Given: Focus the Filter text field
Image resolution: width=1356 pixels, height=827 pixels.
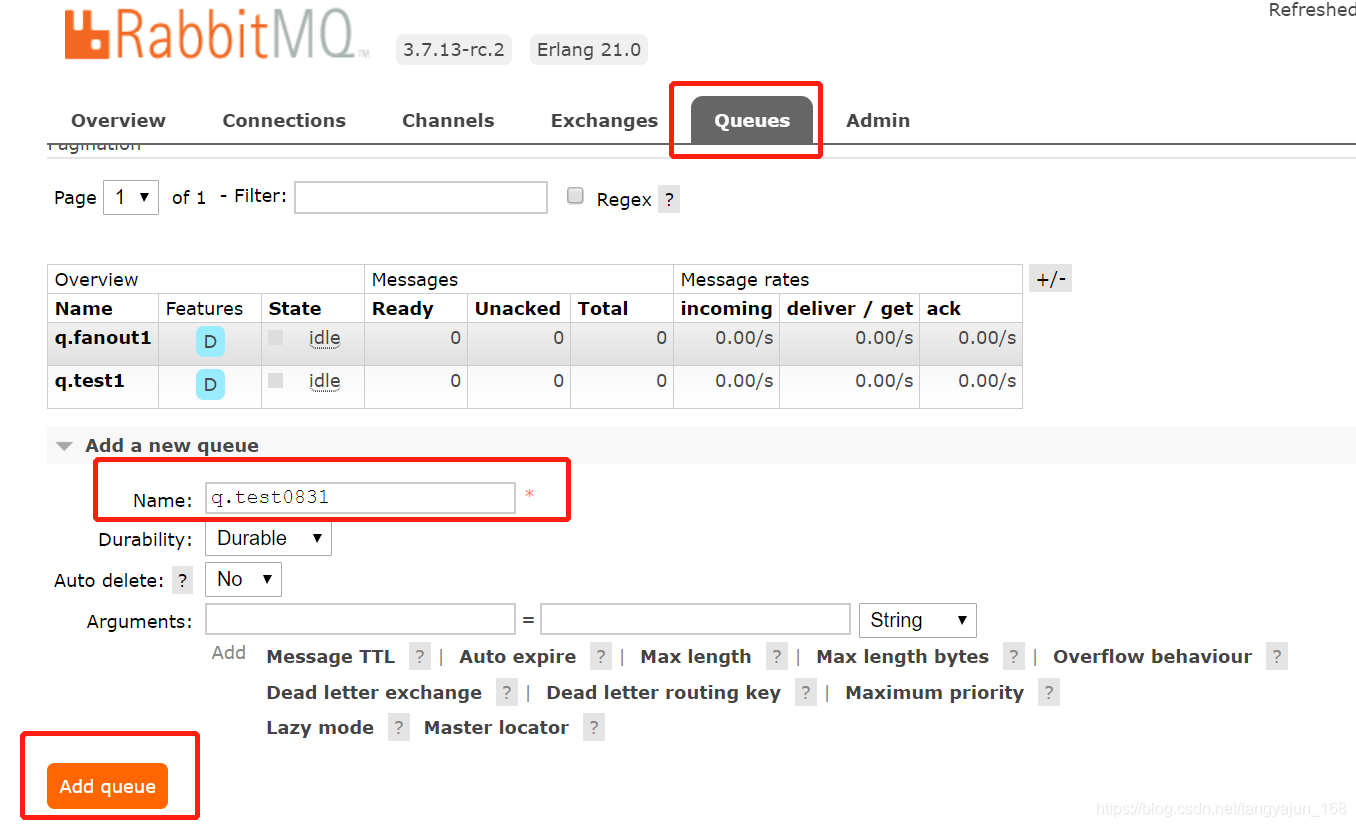Looking at the screenshot, I should coord(421,197).
